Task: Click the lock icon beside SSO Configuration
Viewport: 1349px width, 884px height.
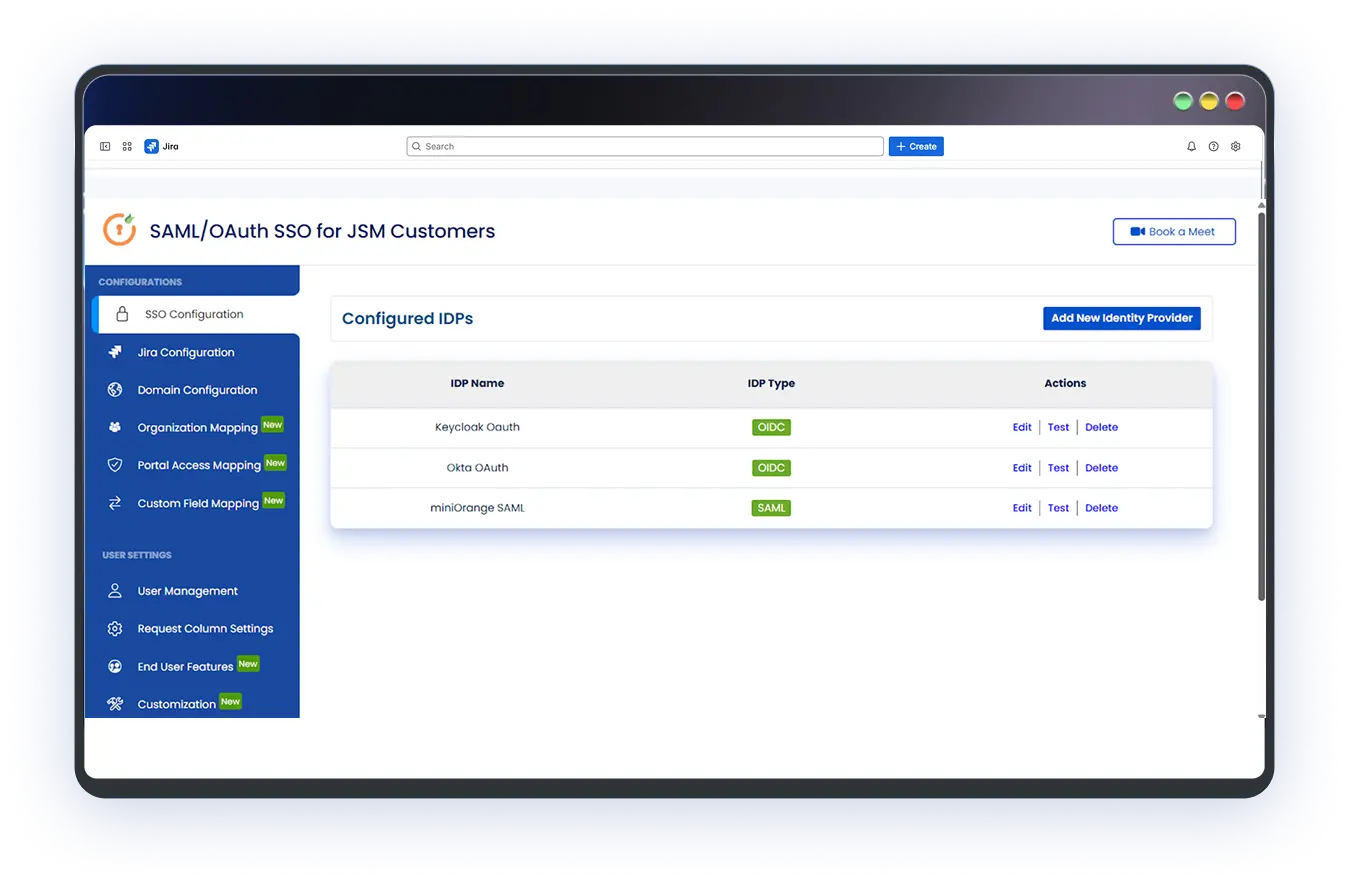Action: 122,314
